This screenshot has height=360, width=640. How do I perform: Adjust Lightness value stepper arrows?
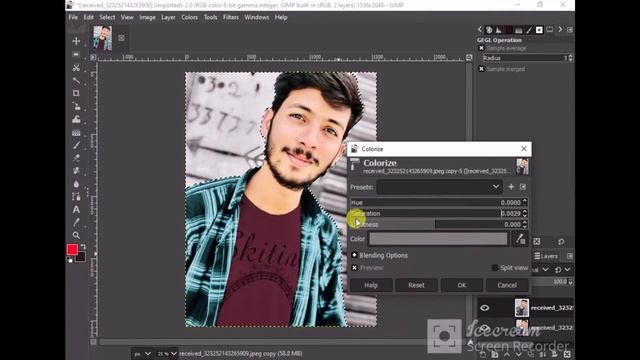525,224
